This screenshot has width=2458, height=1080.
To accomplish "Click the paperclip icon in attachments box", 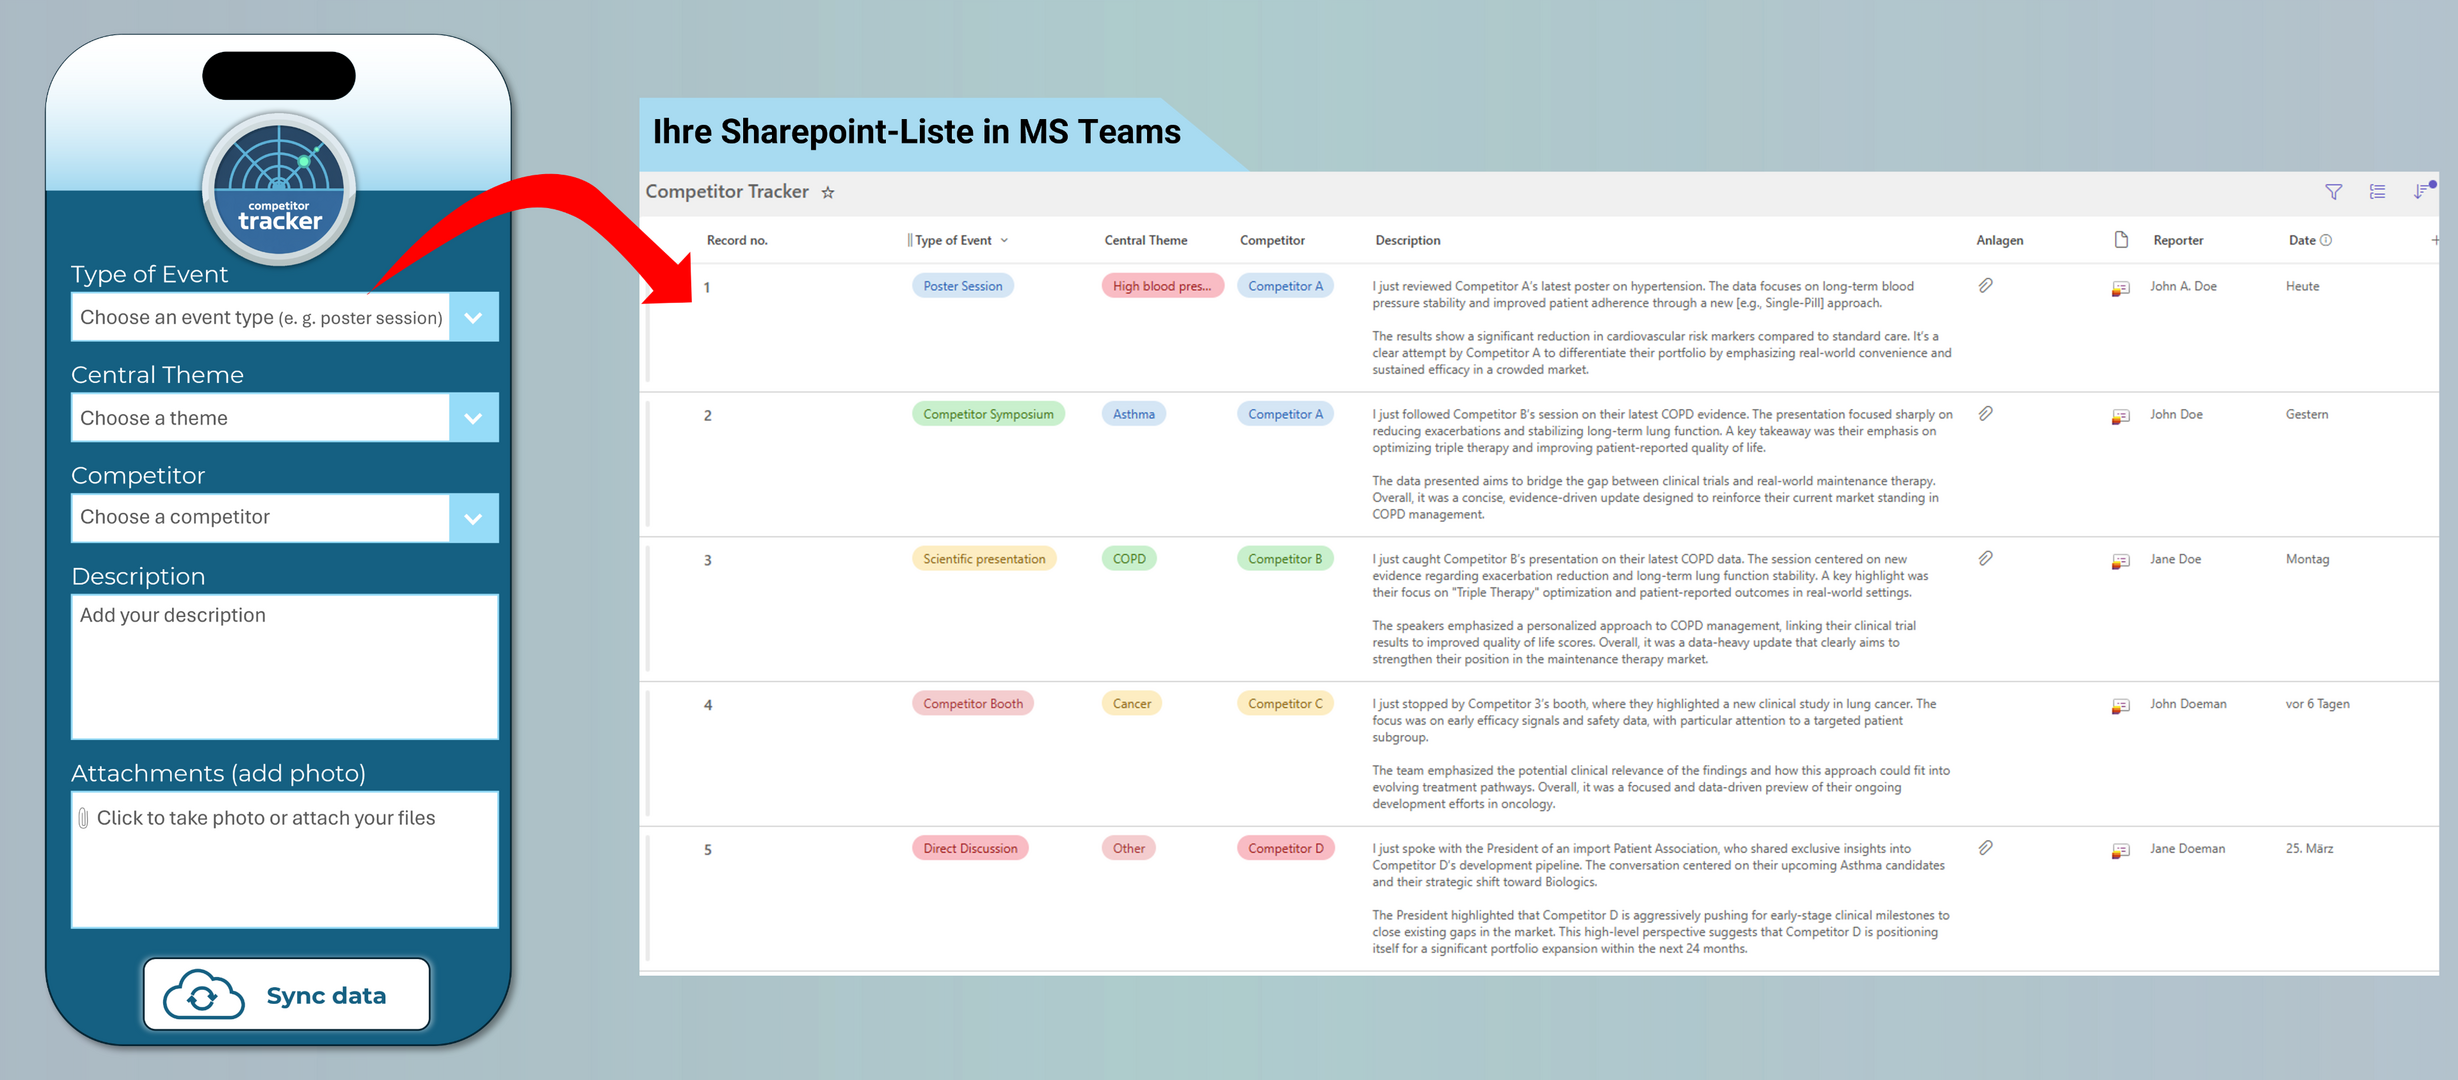I will 83,818.
